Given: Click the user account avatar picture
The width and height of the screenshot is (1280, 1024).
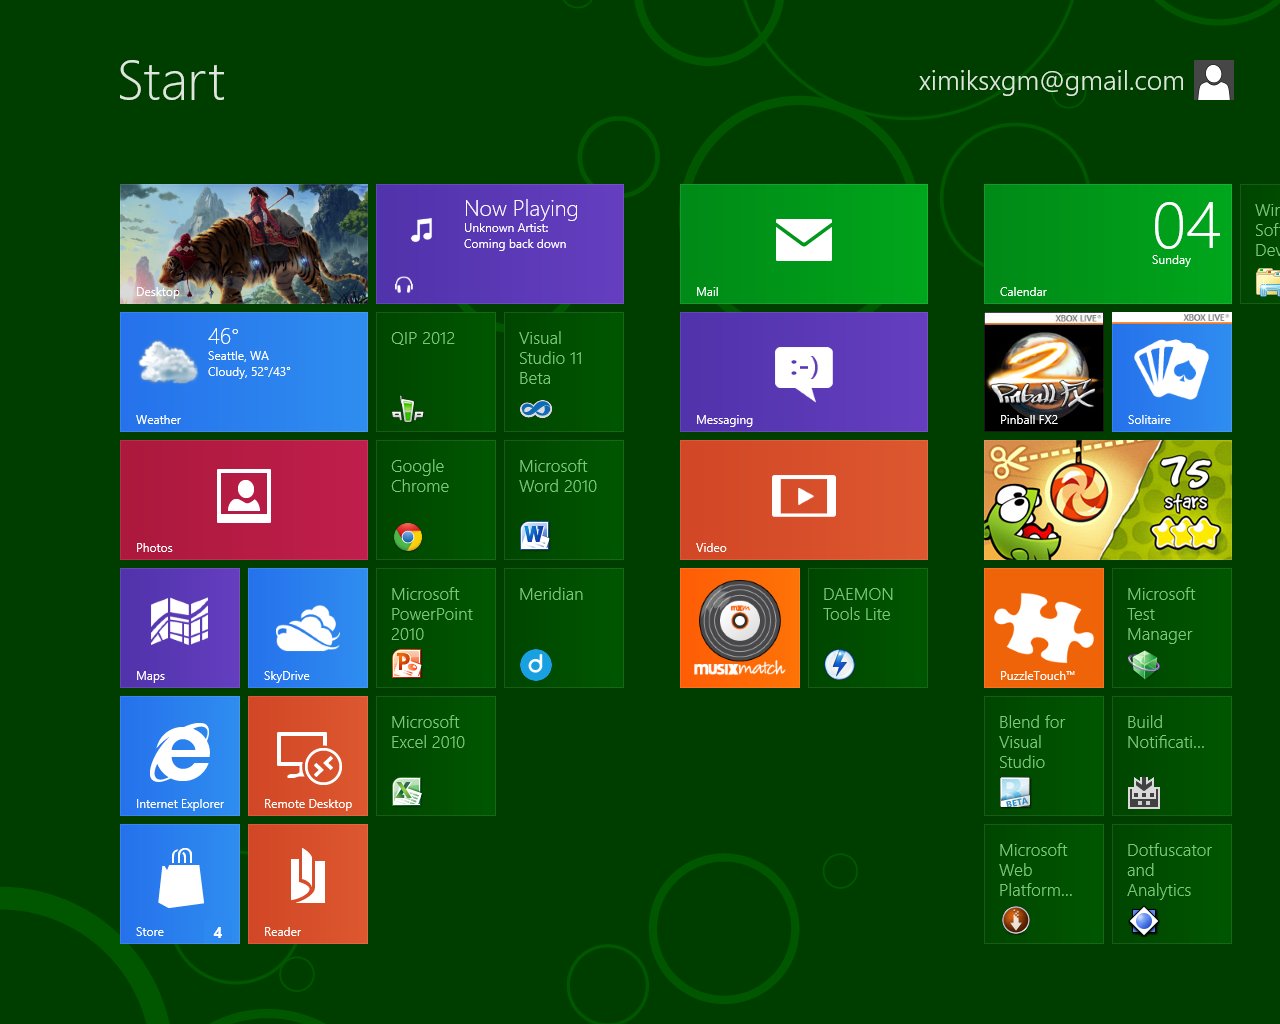Looking at the screenshot, I should (x=1214, y=80).
